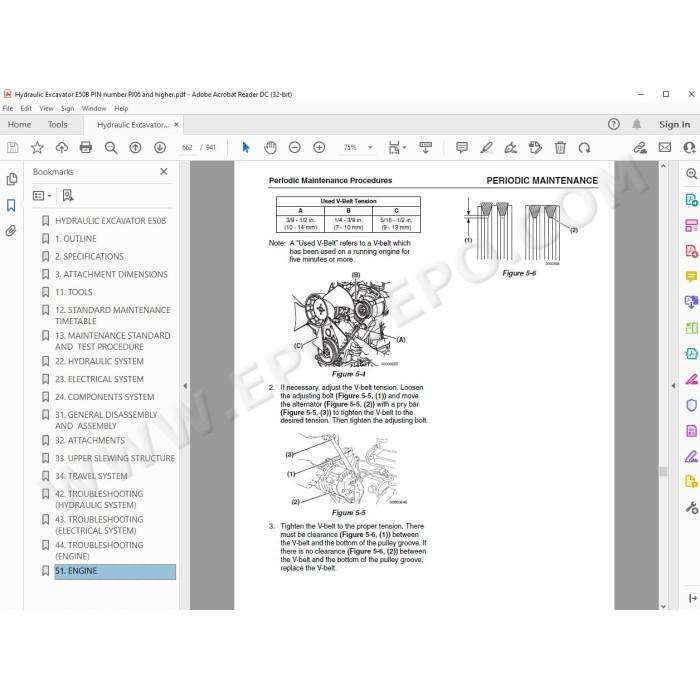Open the Edit menu
Viewport: 700px width, 700px height.
tap(26, 108)
